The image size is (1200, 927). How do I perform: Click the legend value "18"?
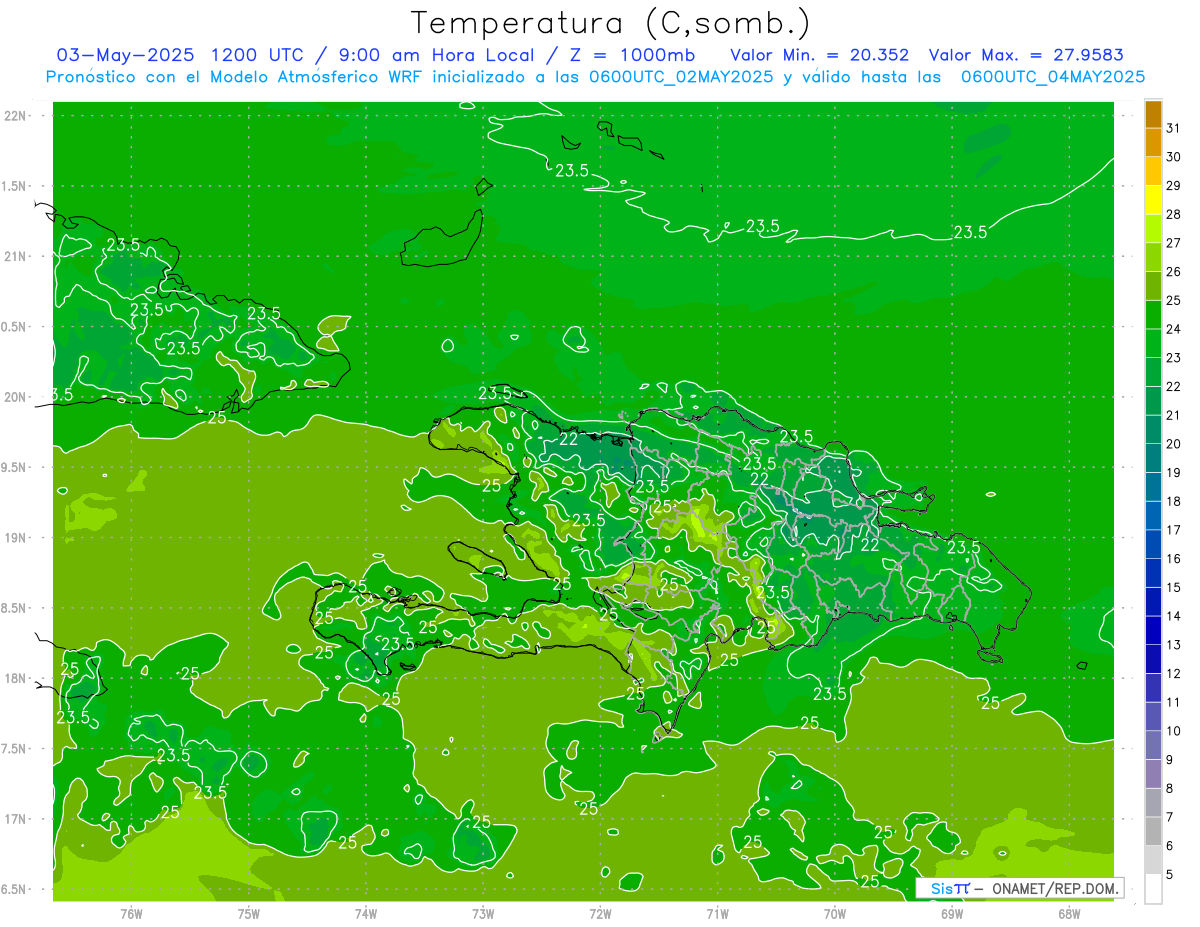point(1173,501)
